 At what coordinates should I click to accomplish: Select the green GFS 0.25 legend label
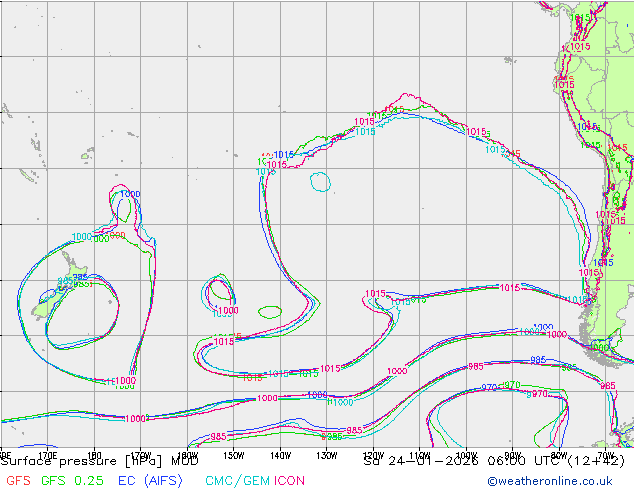72,480
